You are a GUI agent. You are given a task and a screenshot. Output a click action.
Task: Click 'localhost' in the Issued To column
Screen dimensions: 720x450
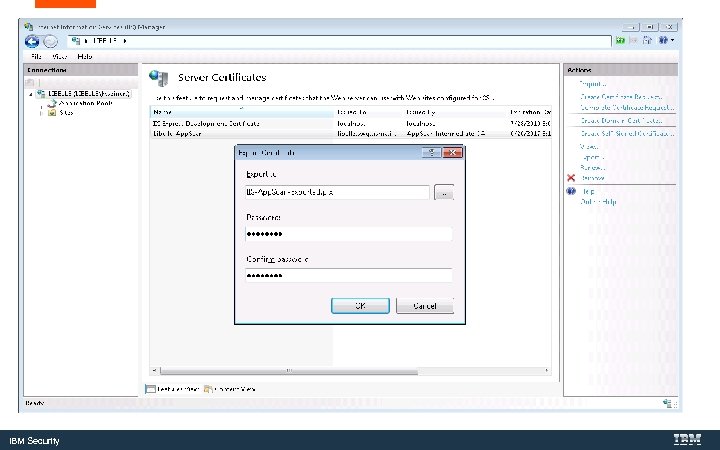pyautogui.click(x=351, y=124)
